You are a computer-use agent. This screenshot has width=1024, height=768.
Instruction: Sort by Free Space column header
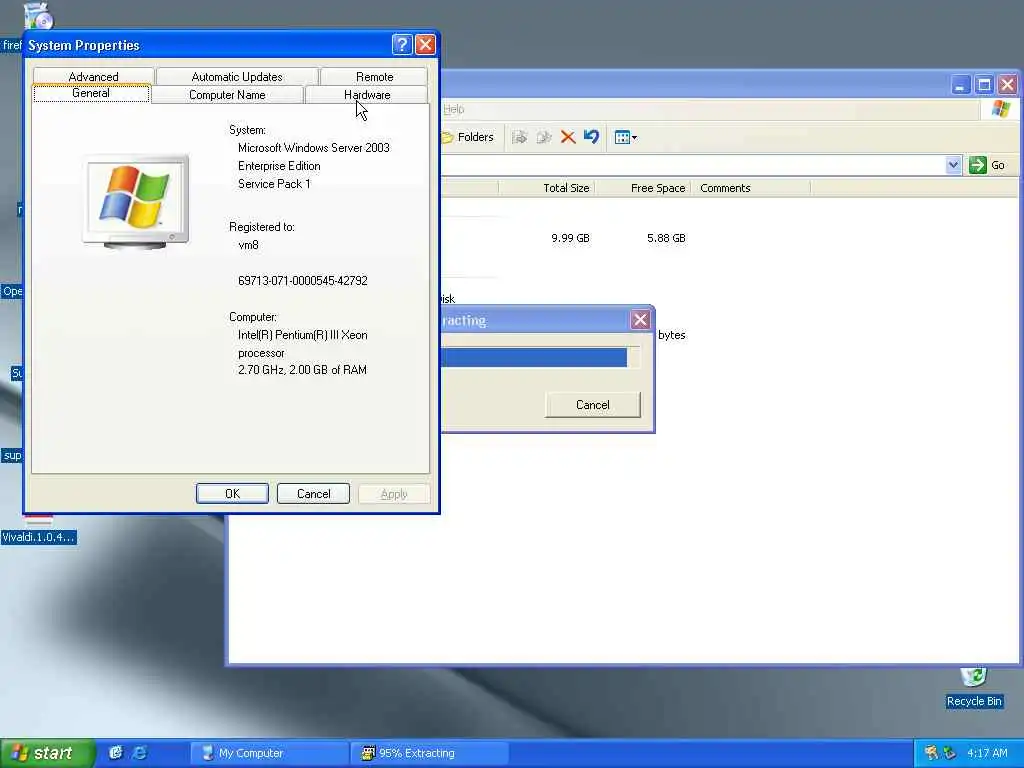(643, 188)
